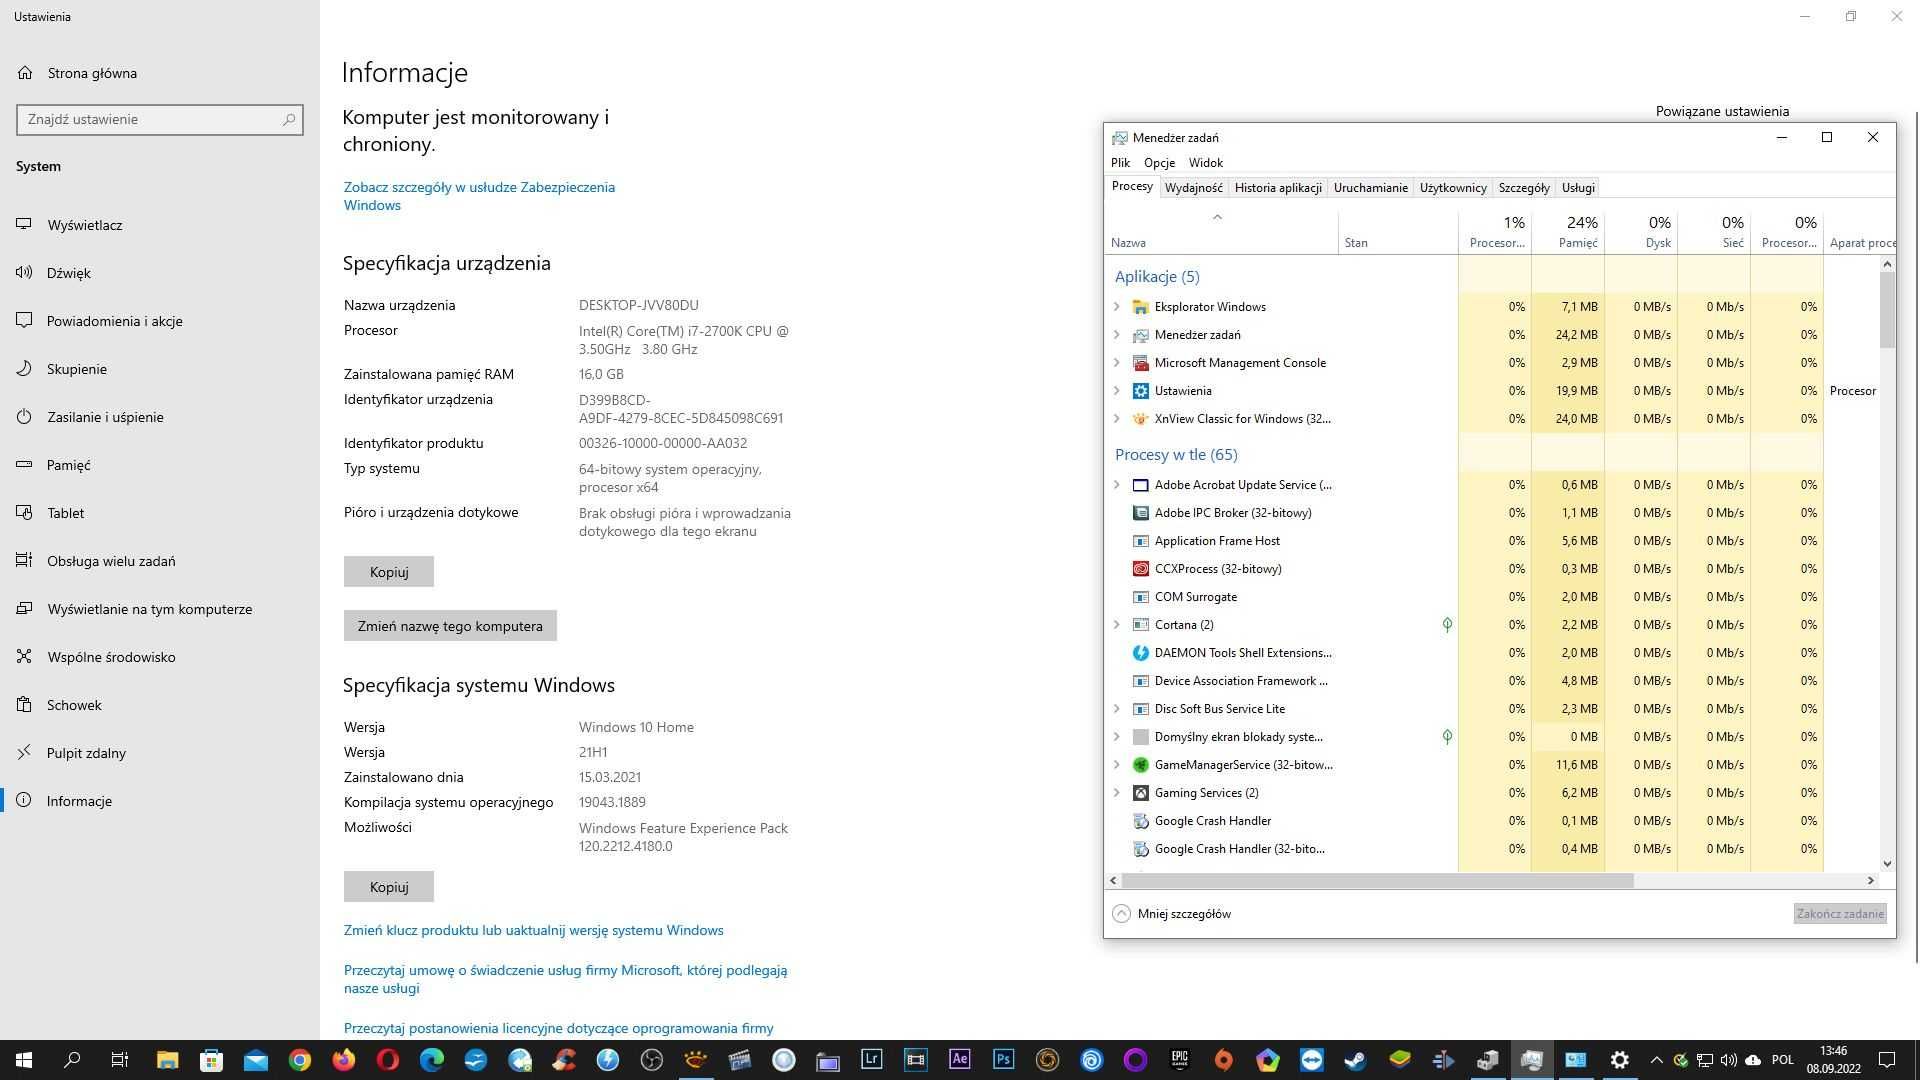Open Epic Games launcher from taskbar
The width and height of the screenshot is (1920, 1080).
pos(1180,1060)
